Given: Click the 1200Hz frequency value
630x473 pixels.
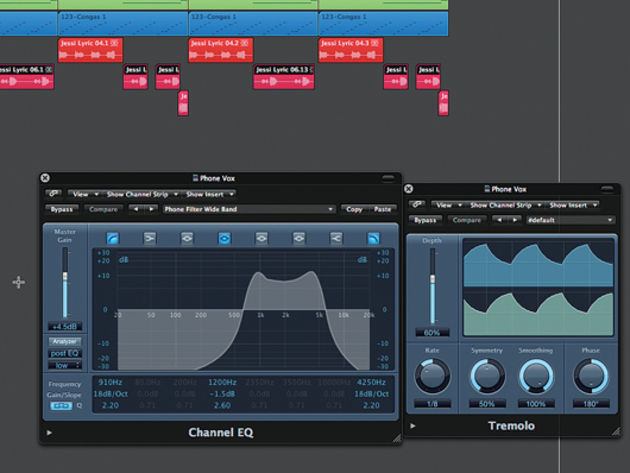Looking at the screenshot, I should tap(222, 382).
